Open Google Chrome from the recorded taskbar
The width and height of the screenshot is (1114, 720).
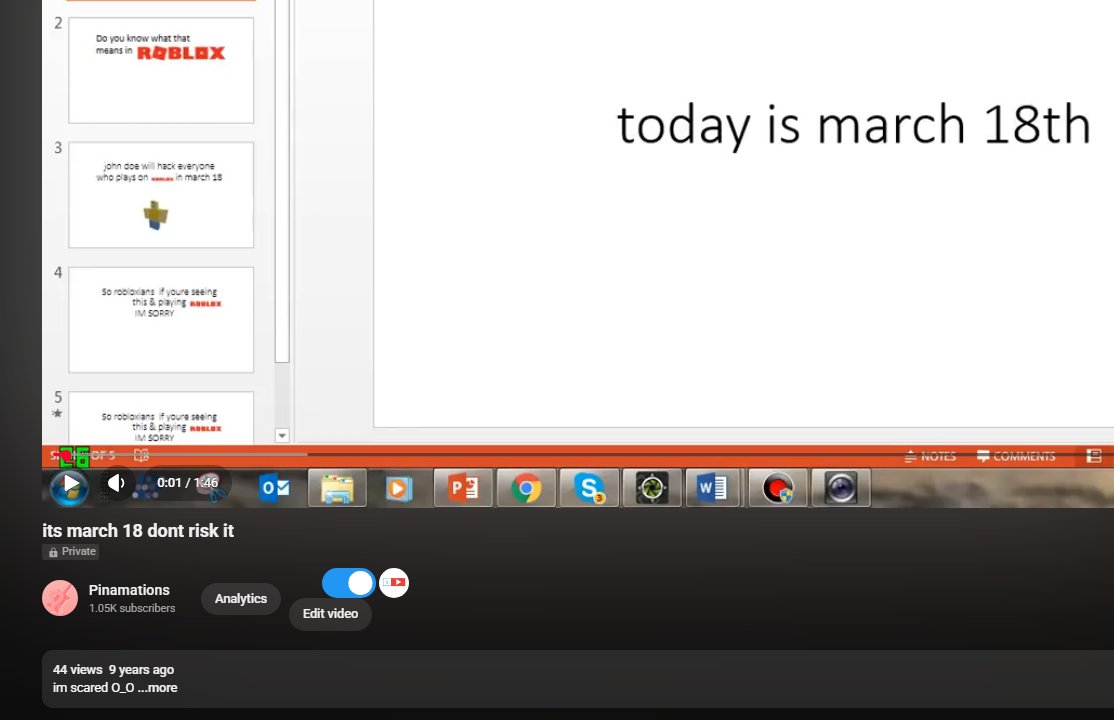[x=526, y=488]
